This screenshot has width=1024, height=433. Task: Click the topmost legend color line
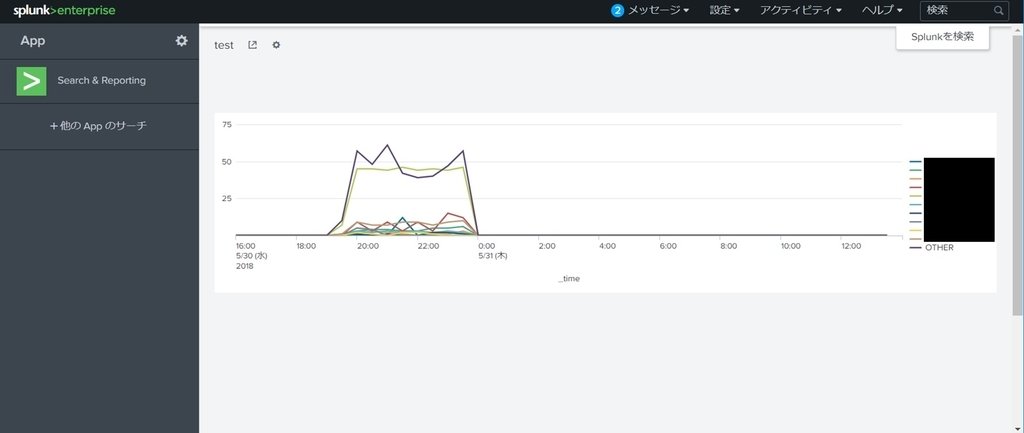[915, 162]
